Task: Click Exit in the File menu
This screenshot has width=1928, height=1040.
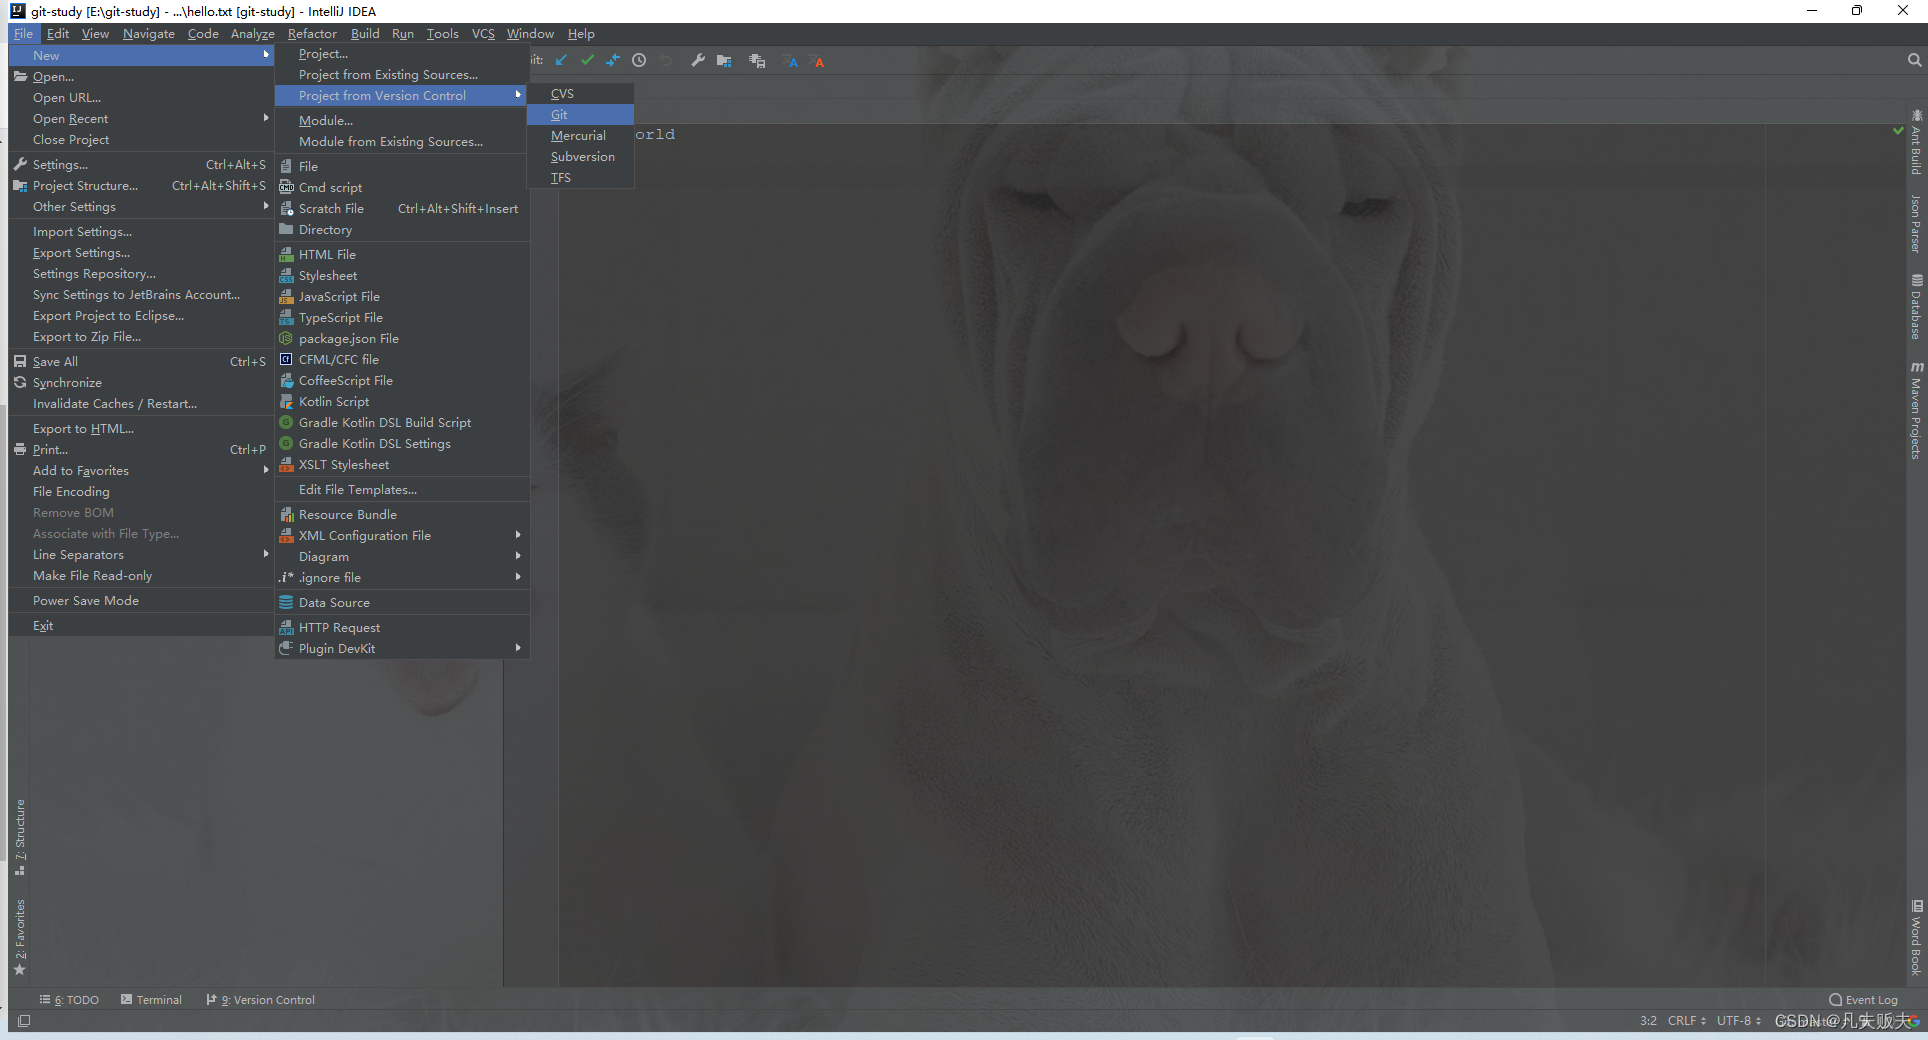Action: click(141, 625)
